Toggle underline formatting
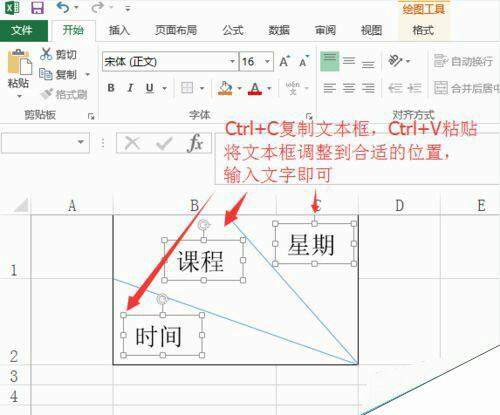Screen dimensions: 500x415 (150, 88)
